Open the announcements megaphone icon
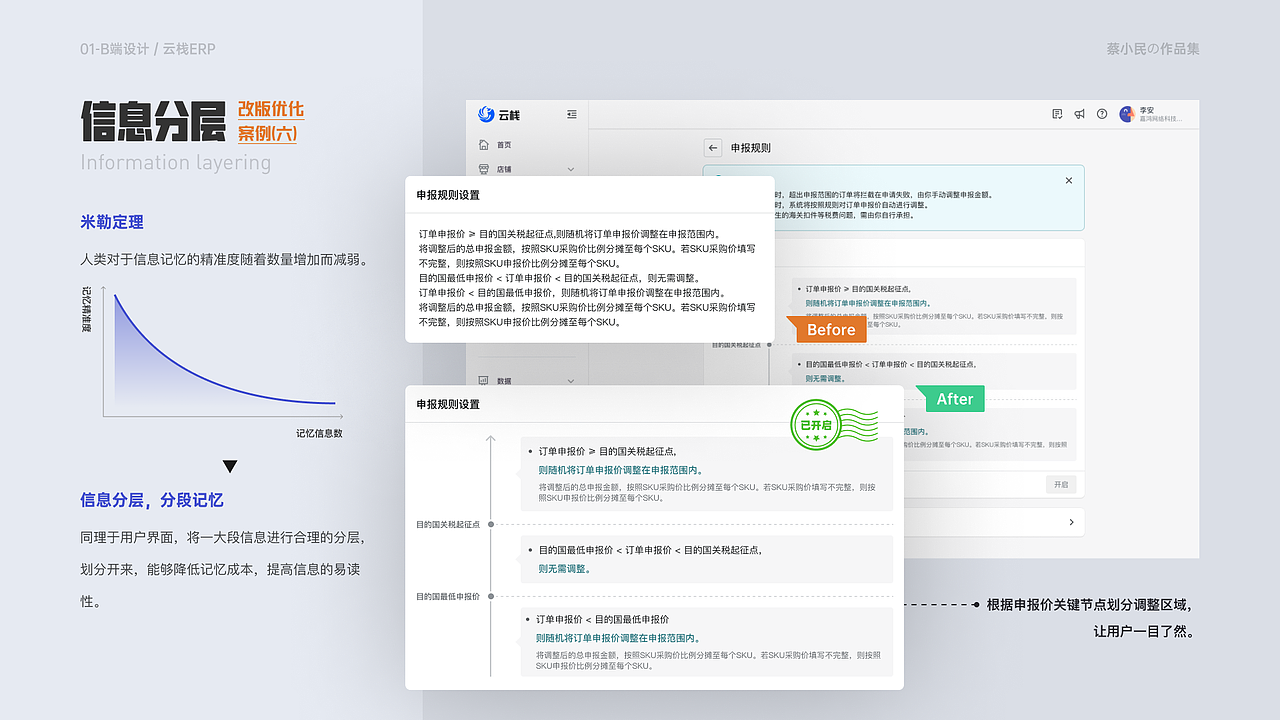Viewport: 1280px width, 720px height. [x=1080, y=114]
